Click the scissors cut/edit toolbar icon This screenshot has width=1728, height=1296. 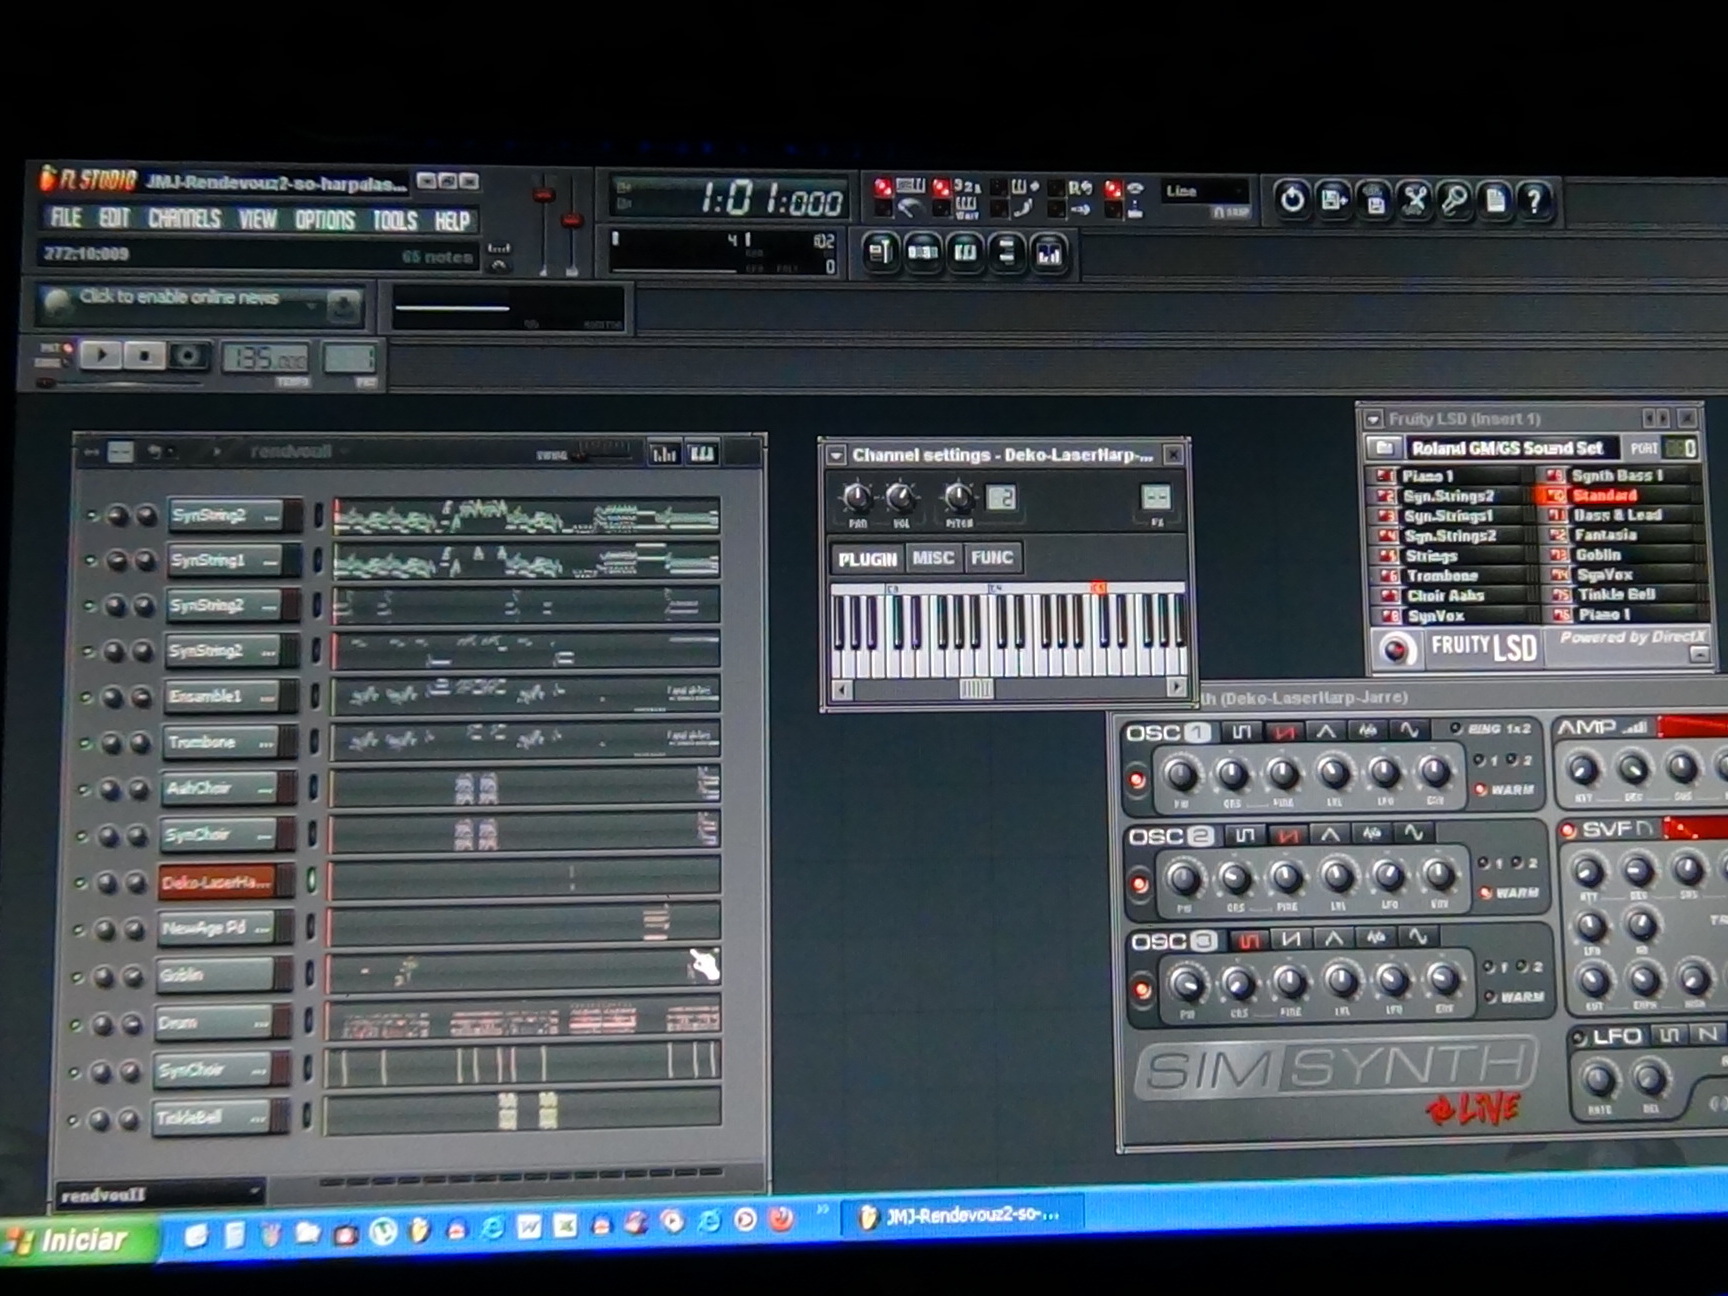[x=1414, y=201]
